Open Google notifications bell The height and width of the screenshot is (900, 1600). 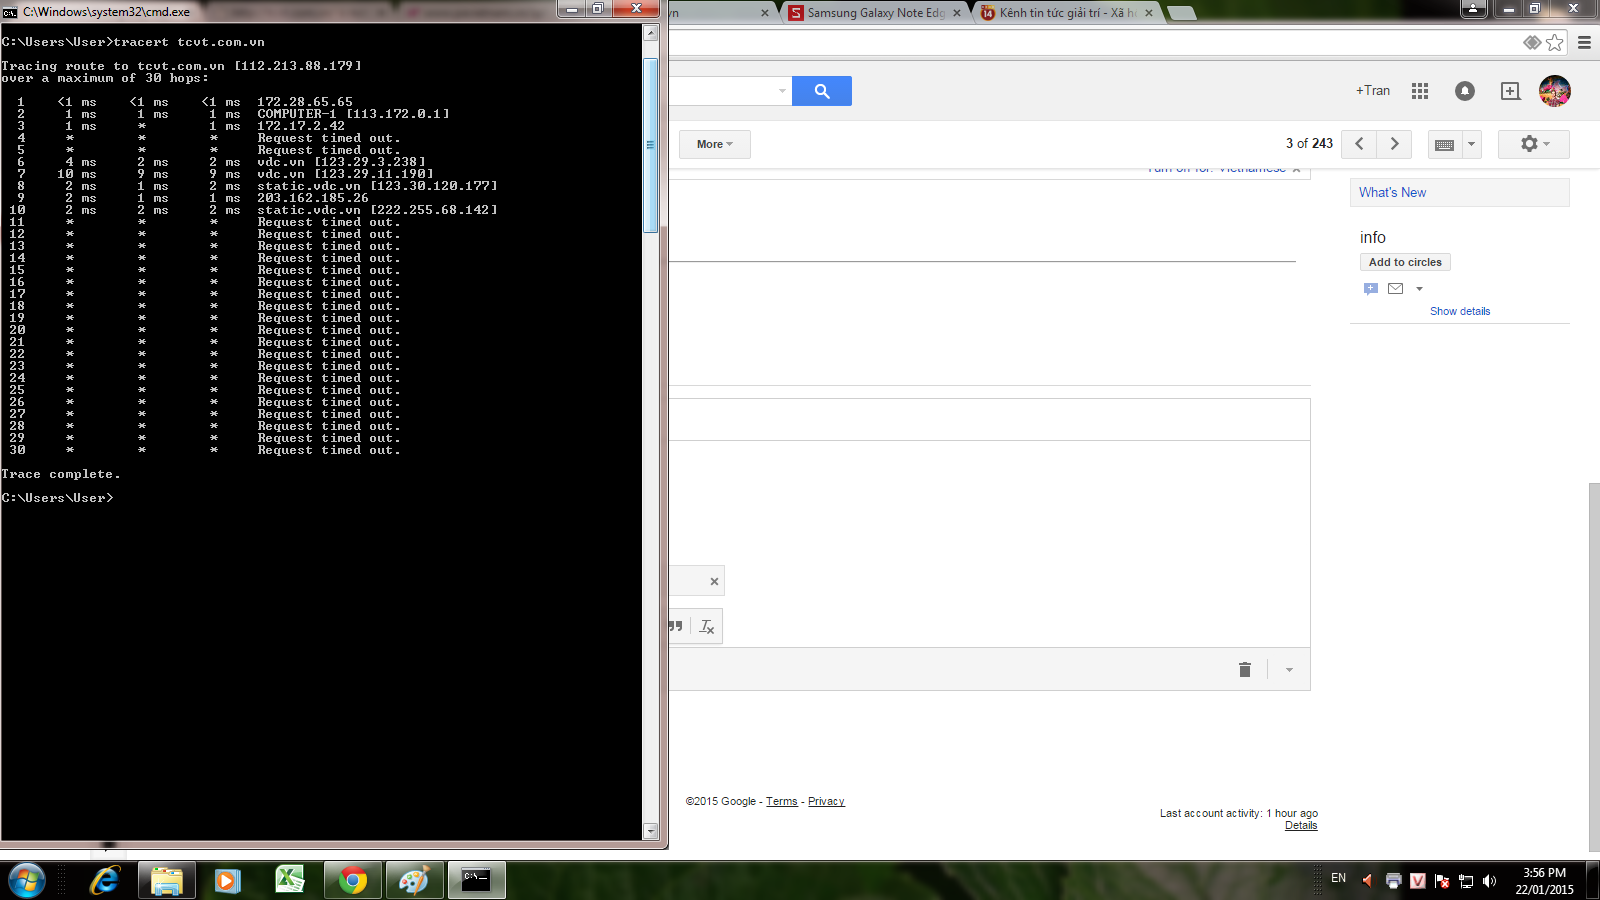(x=1464, y=91)
